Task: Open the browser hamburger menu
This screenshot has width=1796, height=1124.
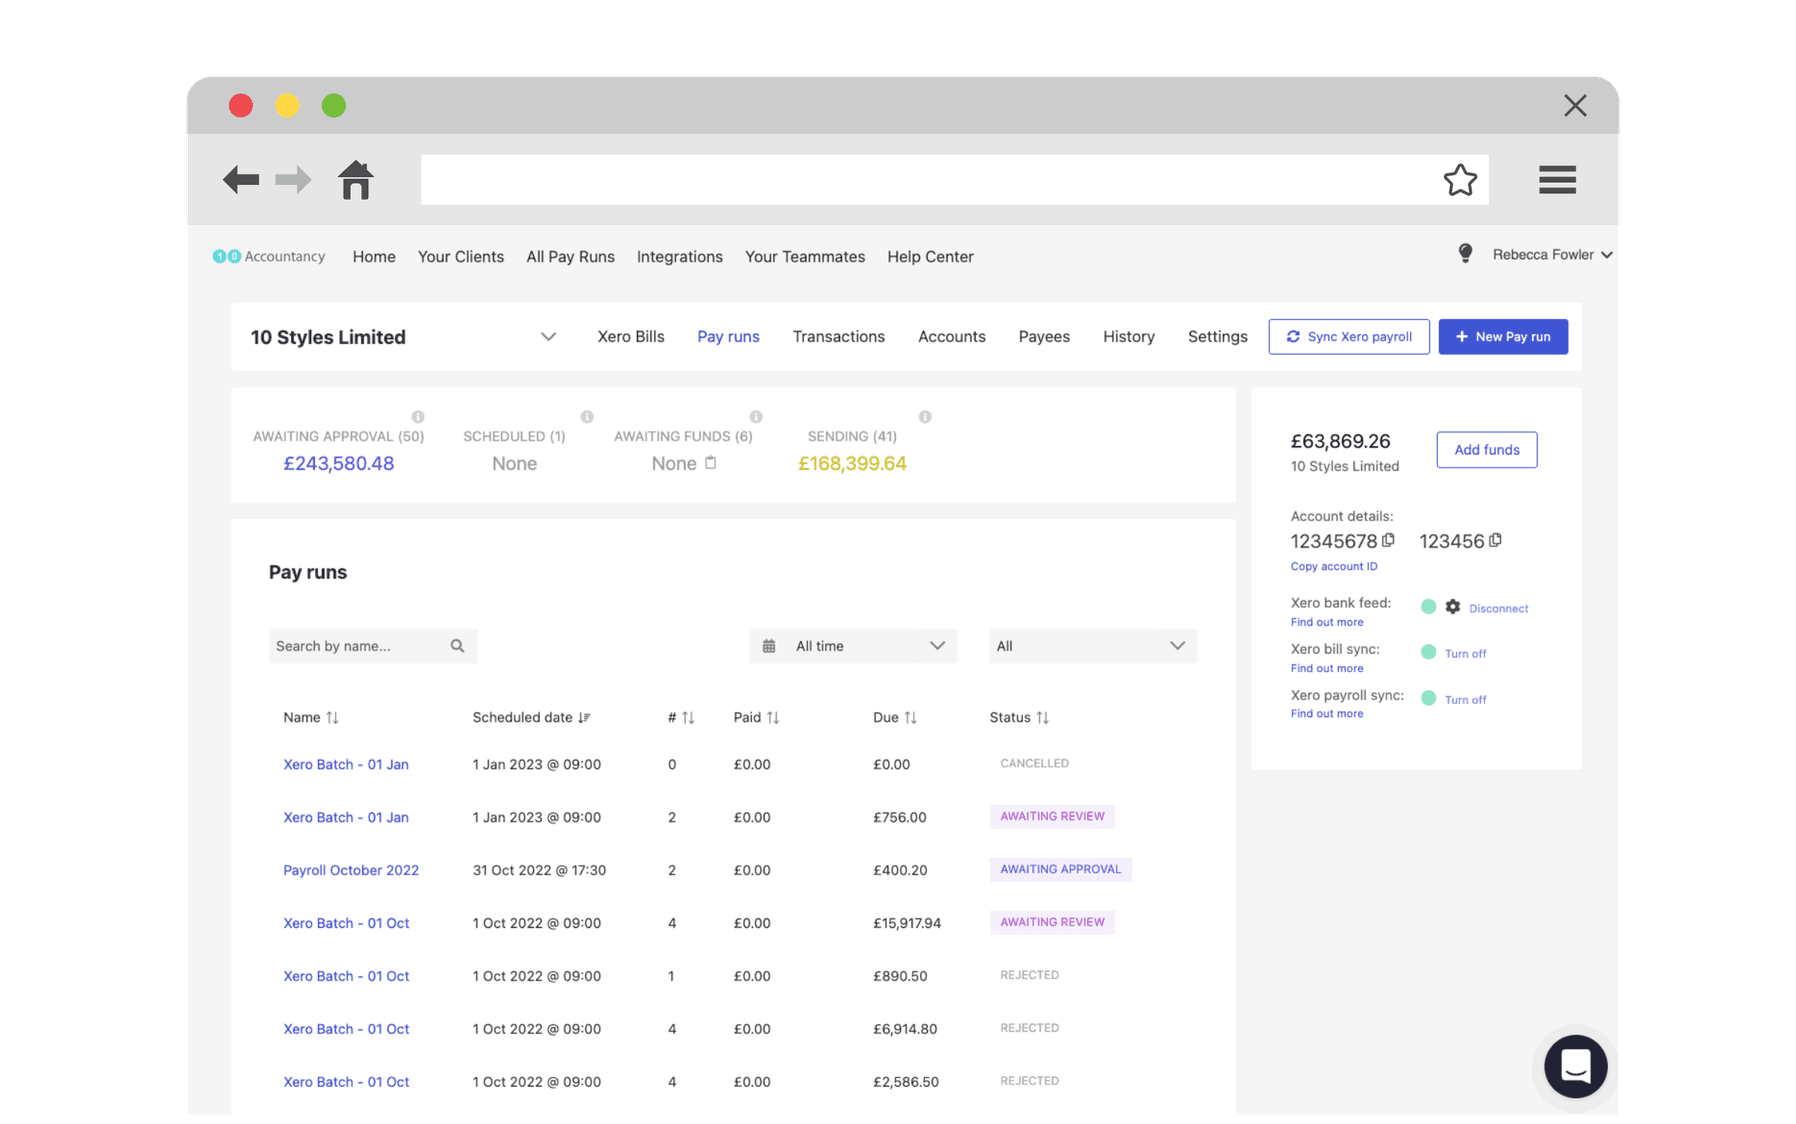Action: (x=1557, y=180)
